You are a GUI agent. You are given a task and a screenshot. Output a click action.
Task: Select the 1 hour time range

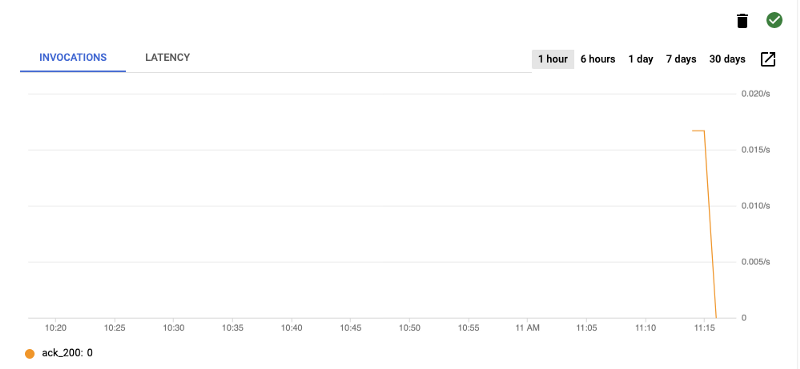553,59
